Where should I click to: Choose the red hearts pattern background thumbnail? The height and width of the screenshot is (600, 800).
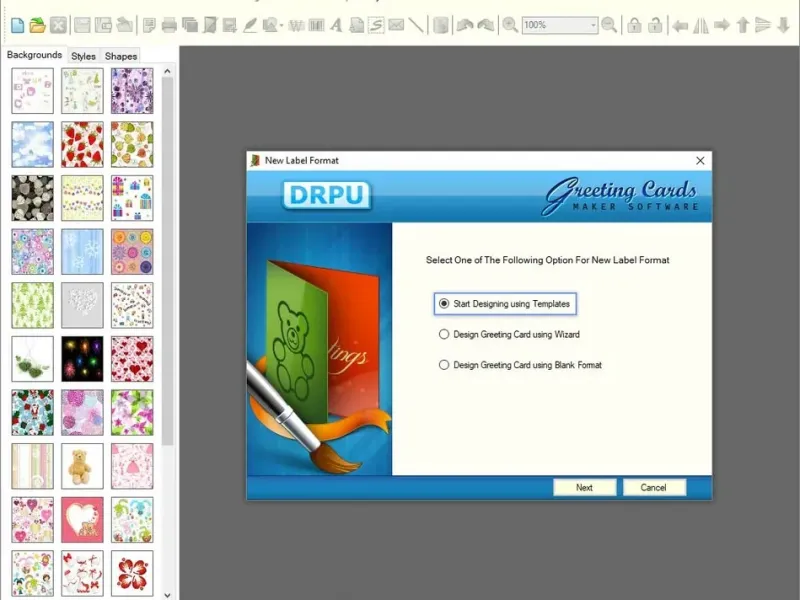click(x=132, y=359)
